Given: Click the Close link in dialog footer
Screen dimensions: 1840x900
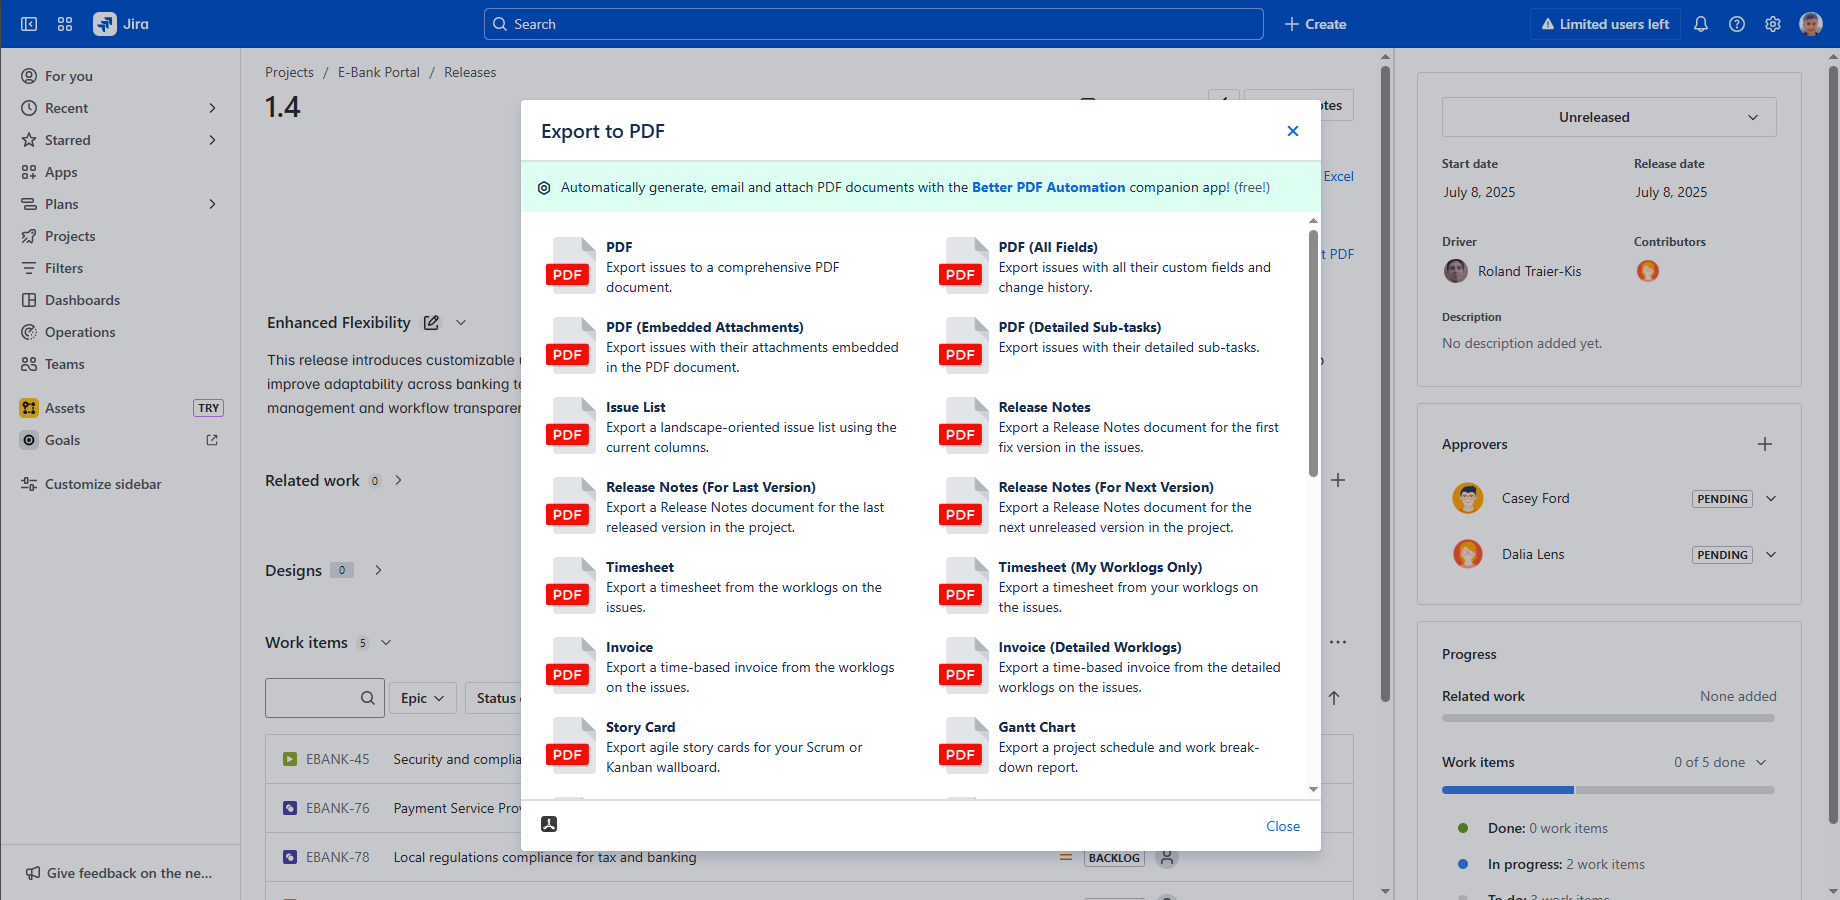Looking at the screenshot, I should tap(1283, 826).
